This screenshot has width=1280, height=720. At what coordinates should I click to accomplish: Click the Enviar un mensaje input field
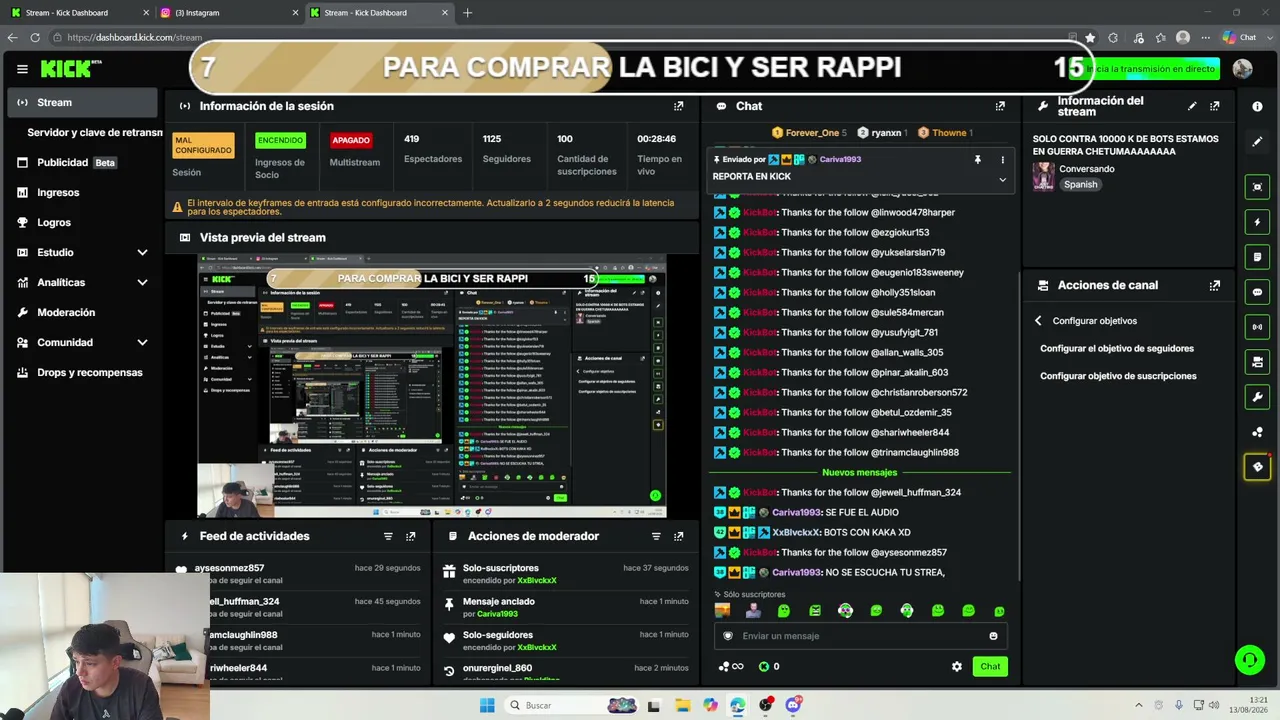(860, 636)
